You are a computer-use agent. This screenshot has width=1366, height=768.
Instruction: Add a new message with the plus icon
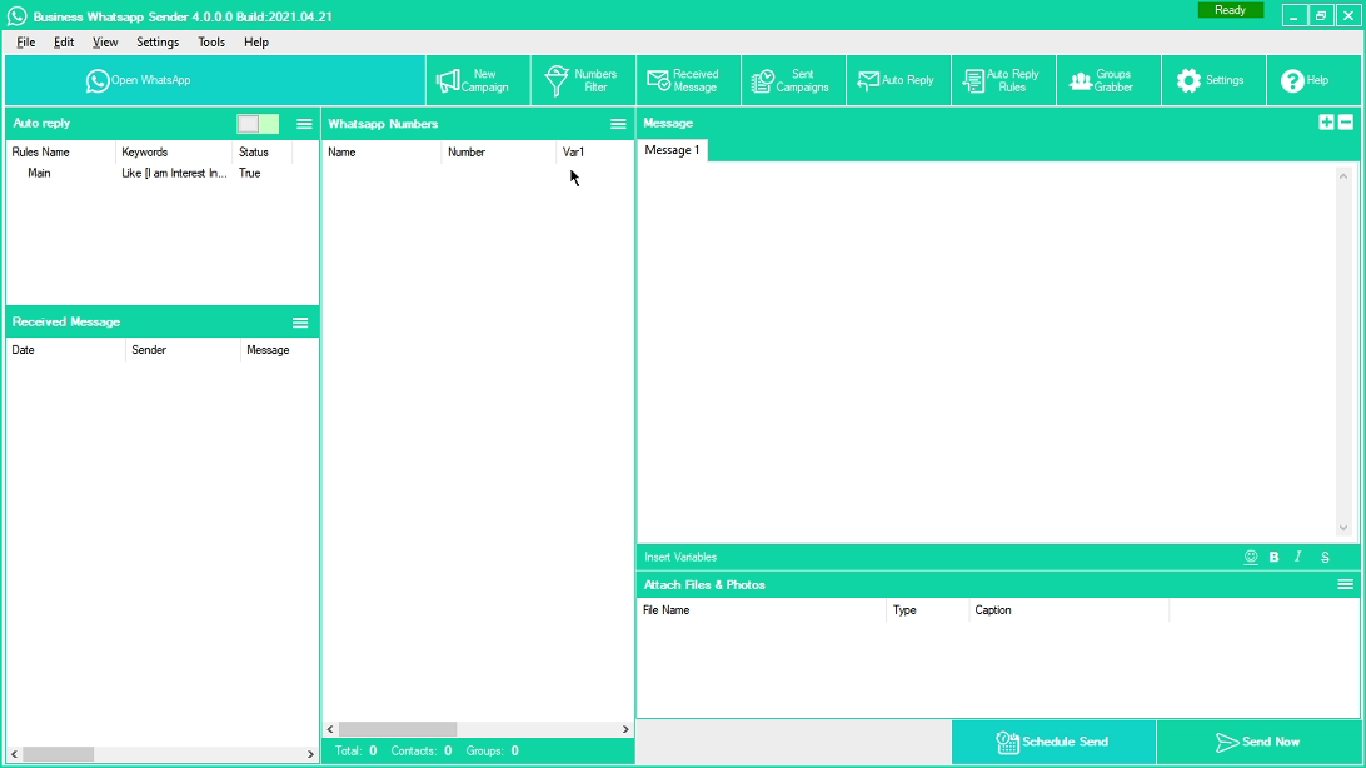pos(1326,122)
